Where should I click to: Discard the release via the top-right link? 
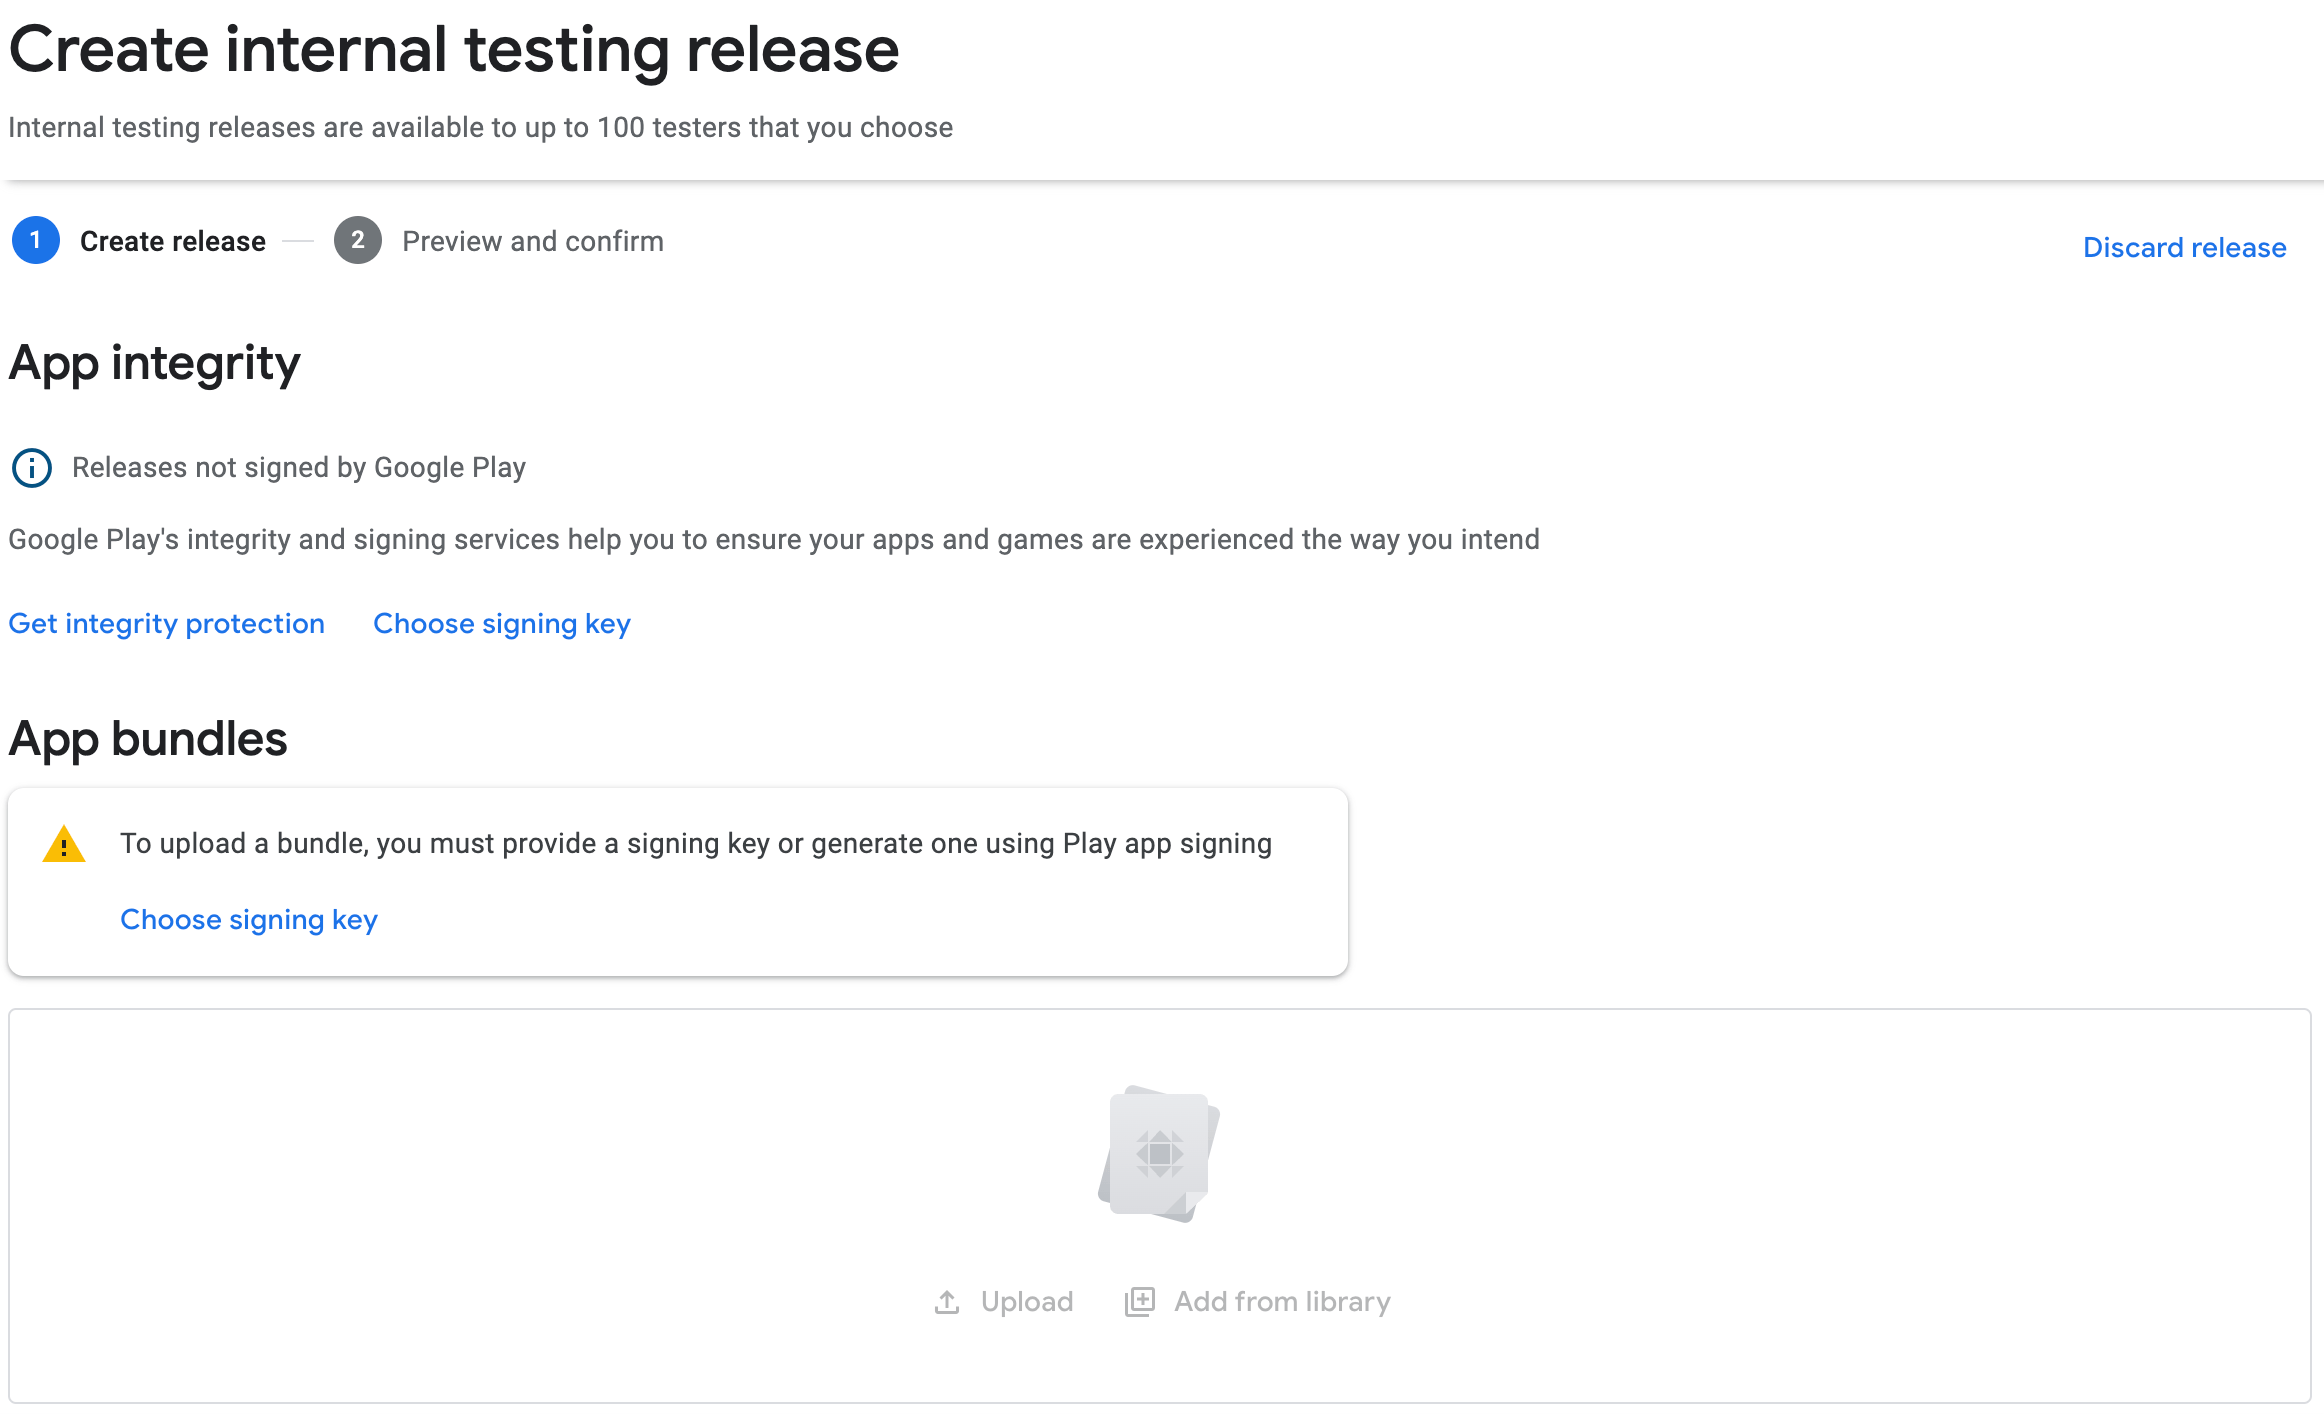2184,248
